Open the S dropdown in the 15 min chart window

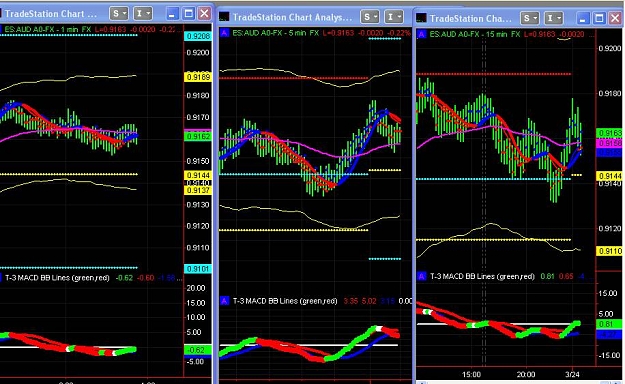click(530, 18)
